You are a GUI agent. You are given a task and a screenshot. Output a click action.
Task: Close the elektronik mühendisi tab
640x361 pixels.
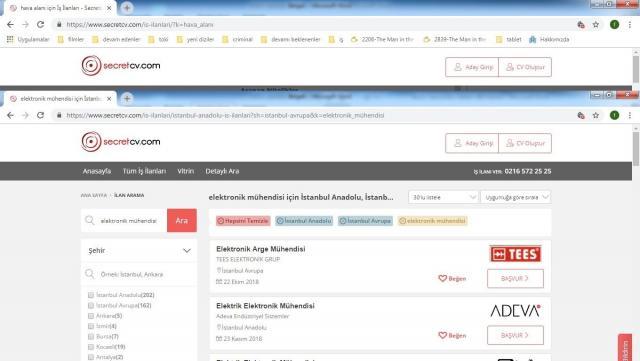click(109, 99)
